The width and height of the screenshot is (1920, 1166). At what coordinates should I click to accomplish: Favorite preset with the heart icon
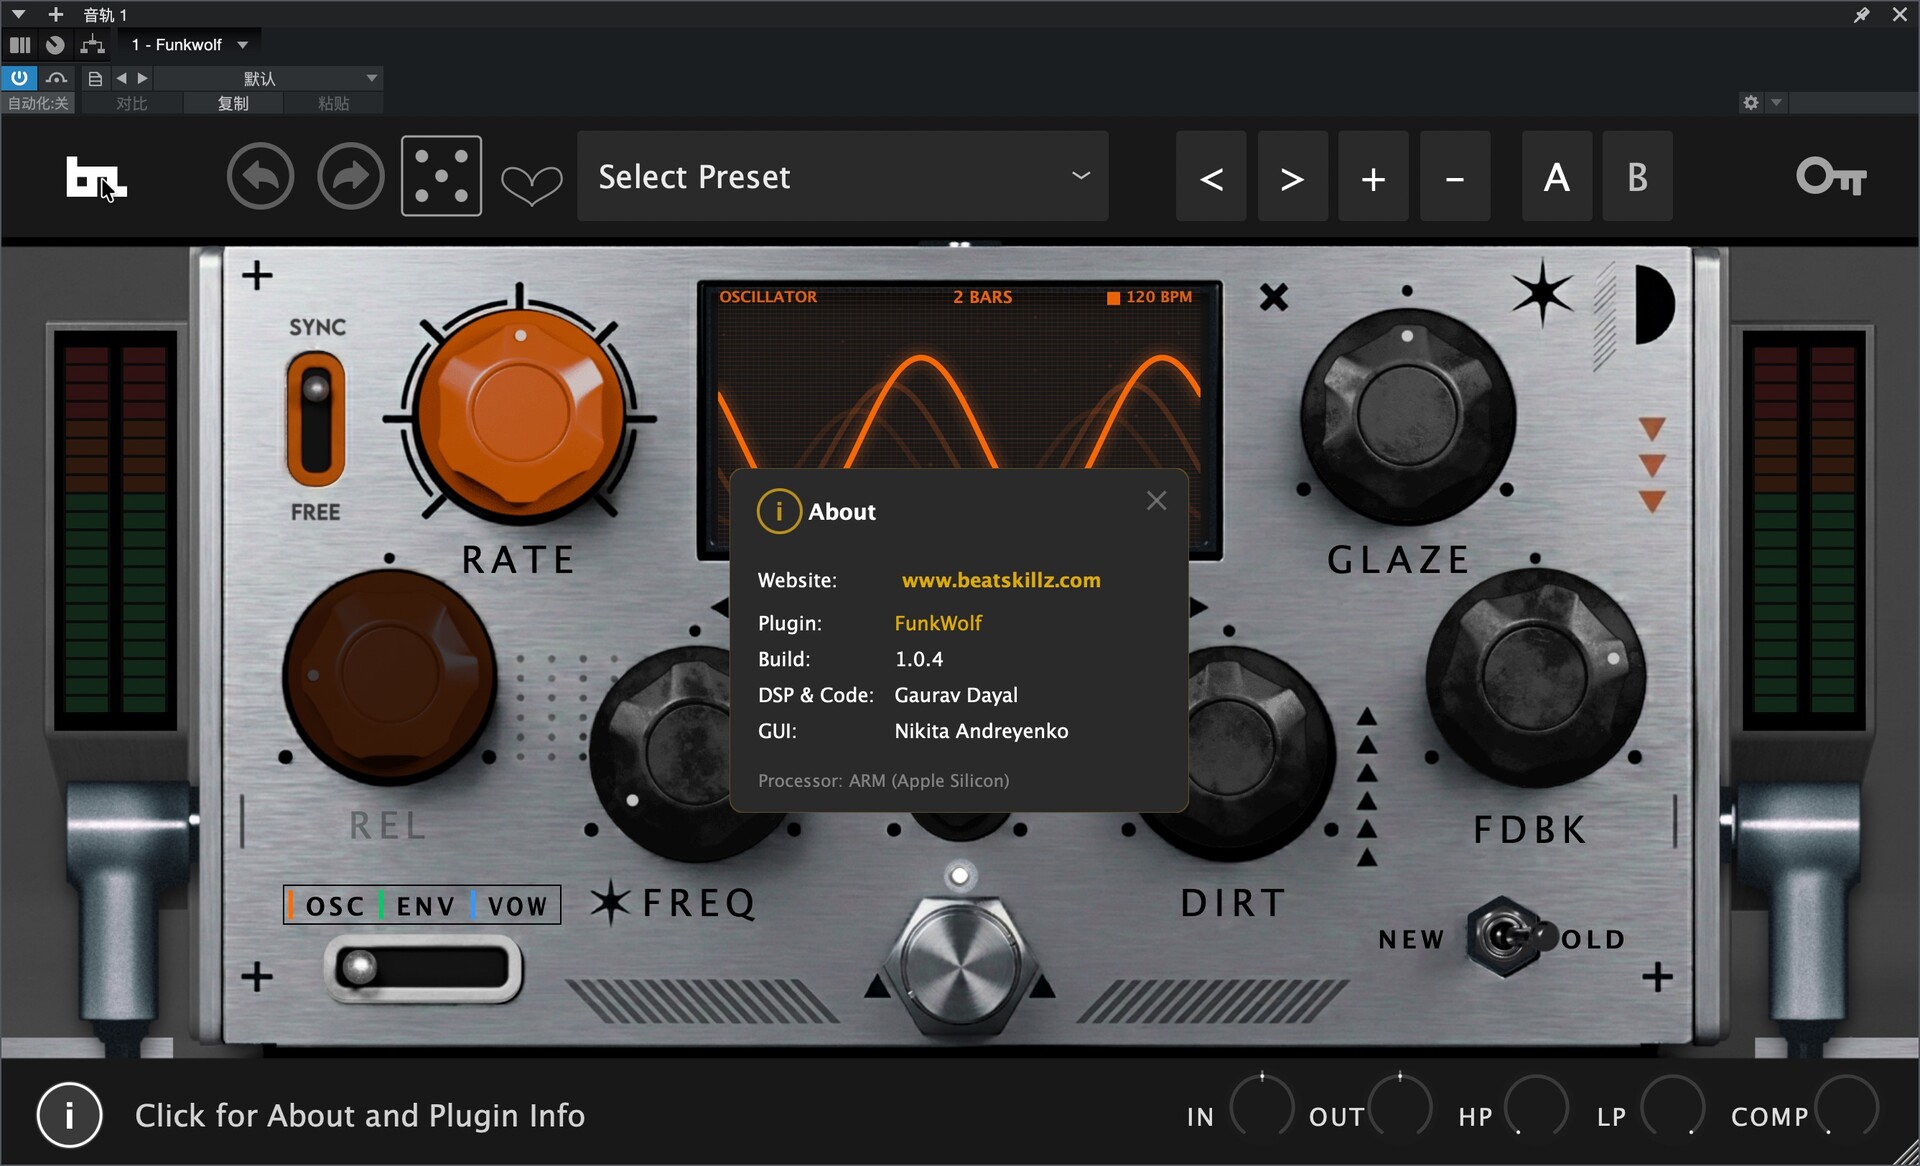click(x=531, y=183)
